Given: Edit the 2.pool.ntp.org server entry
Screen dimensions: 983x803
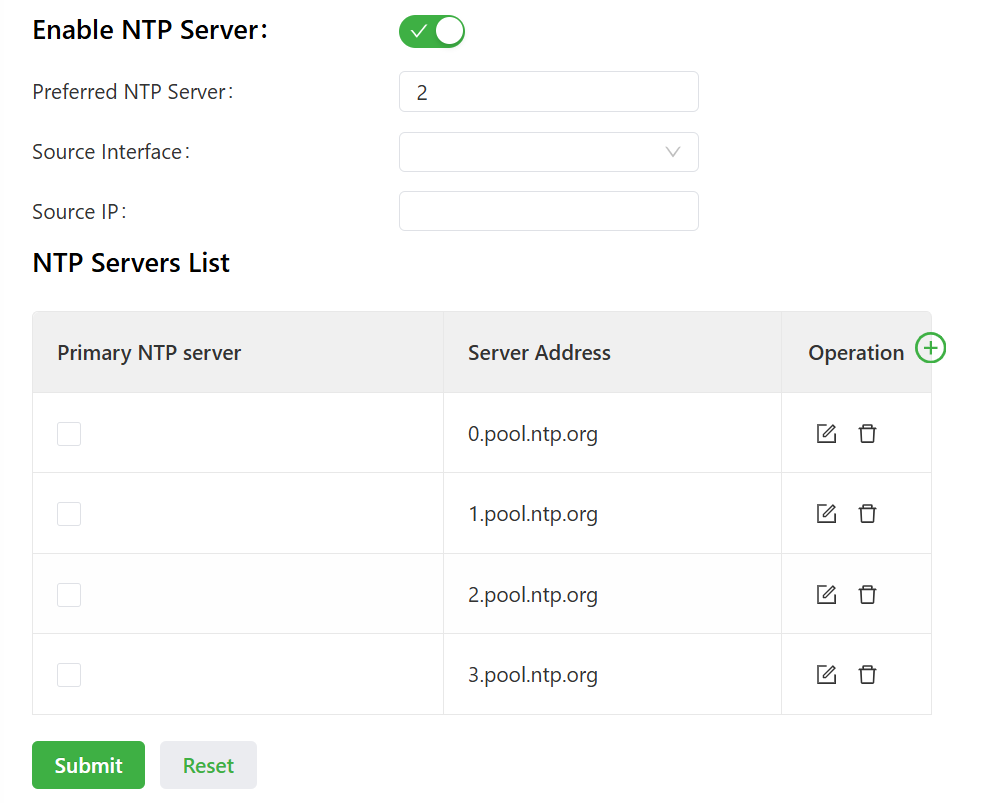Looking at the screenshot, I should 826,595.
